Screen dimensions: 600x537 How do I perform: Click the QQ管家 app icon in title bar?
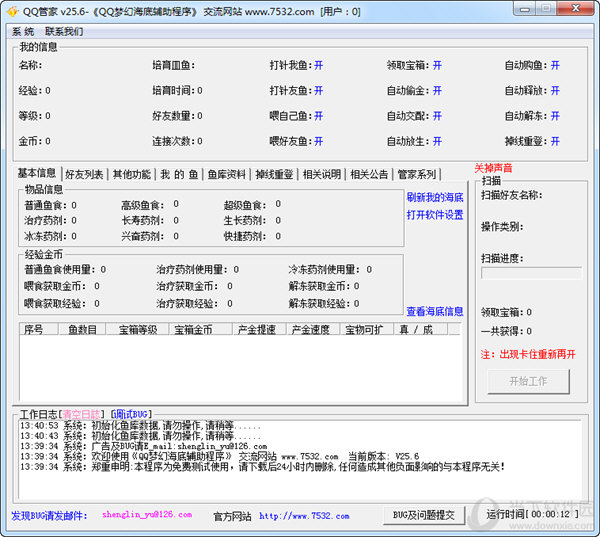(13, 11)
